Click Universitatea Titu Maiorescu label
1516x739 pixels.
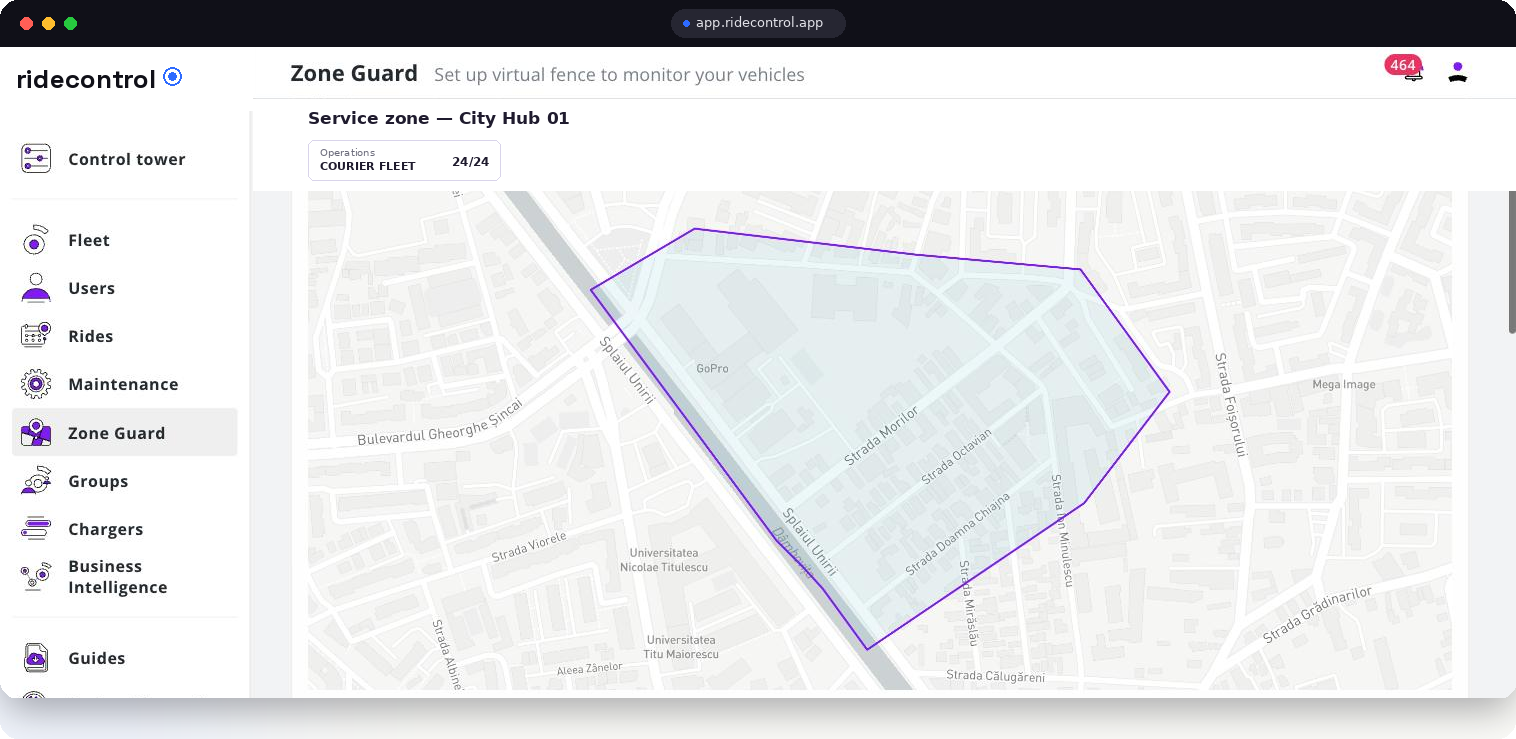coord(681,646)
